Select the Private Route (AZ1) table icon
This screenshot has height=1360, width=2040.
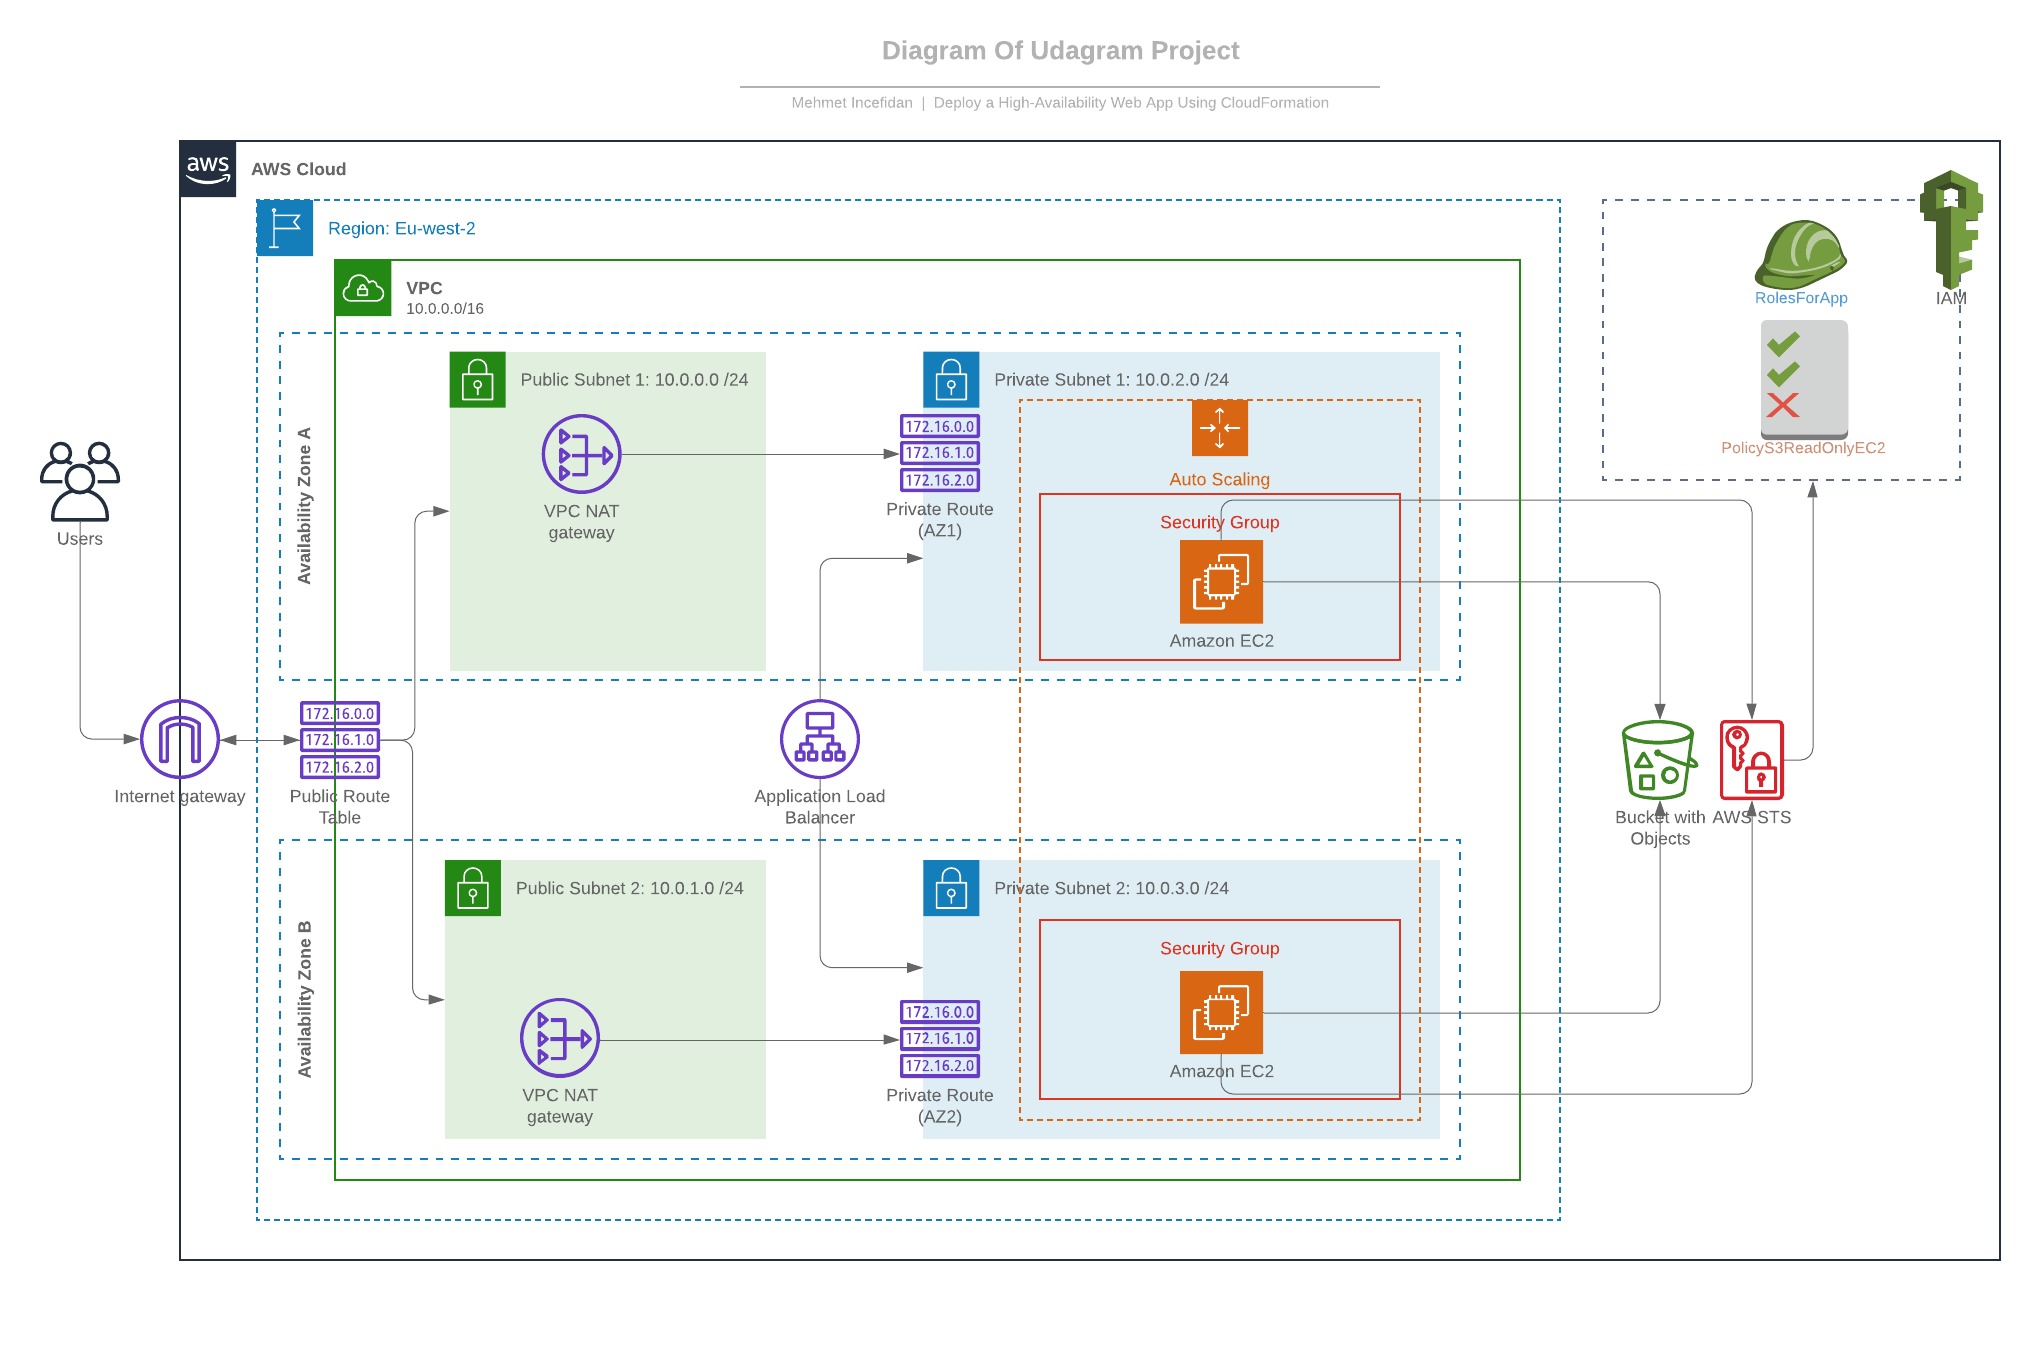940,453
